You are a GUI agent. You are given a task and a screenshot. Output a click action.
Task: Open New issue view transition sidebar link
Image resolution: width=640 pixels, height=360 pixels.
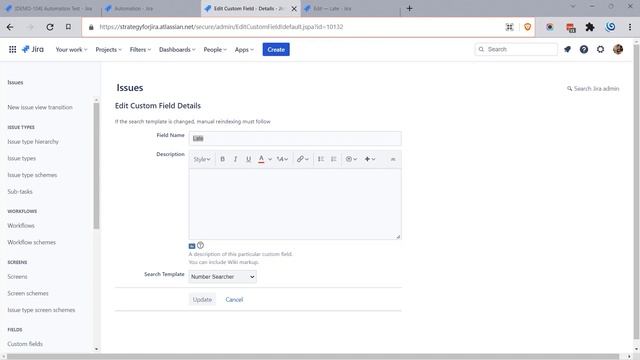pos(40,107)
